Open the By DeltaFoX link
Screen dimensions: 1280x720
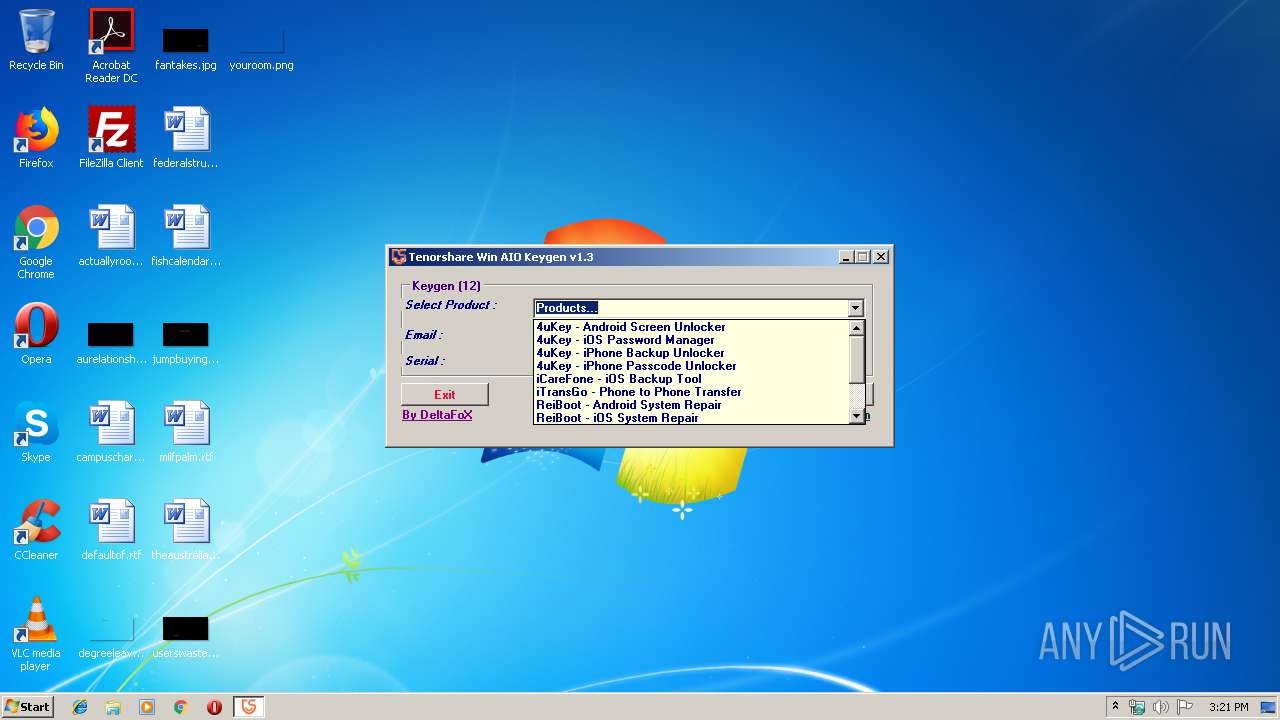point(437,415)
